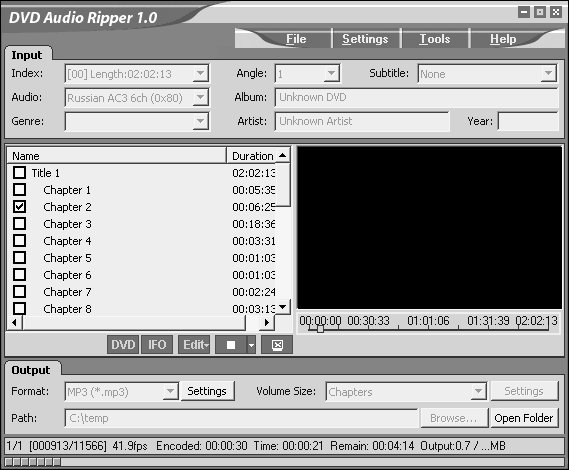Click the 00:18:36 duration value

[x=254, y=224]
